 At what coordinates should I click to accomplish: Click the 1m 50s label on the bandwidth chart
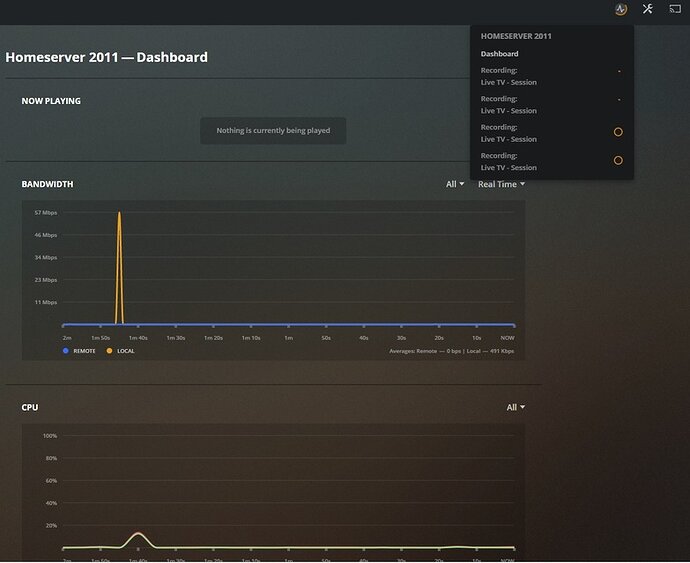coord(100,338)
